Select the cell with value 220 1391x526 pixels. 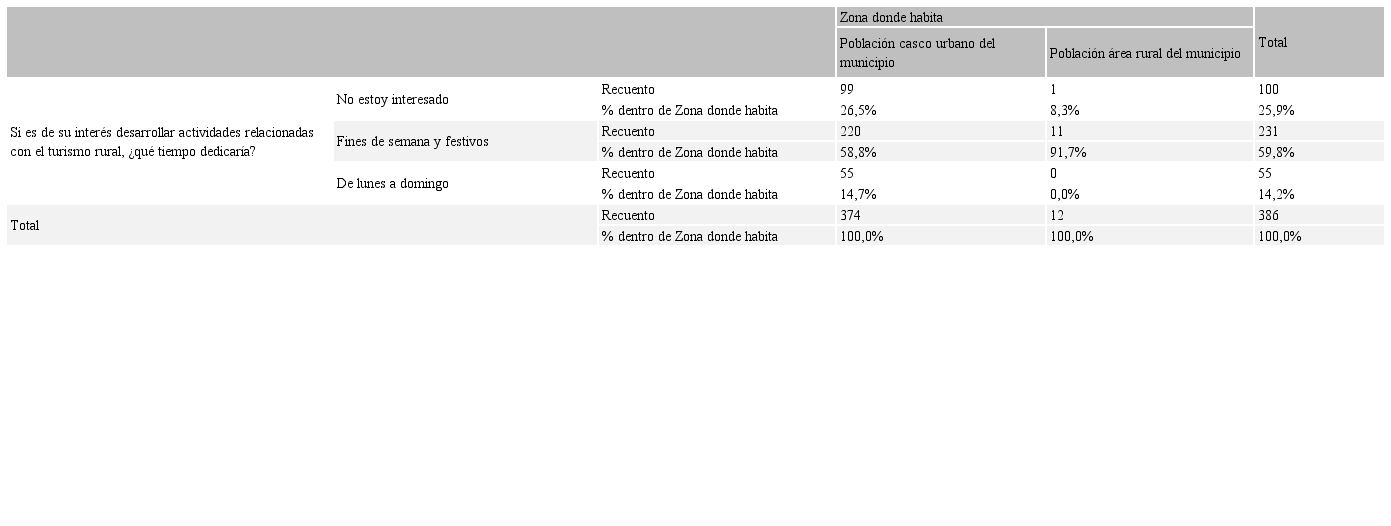click(x=851, y=131)
